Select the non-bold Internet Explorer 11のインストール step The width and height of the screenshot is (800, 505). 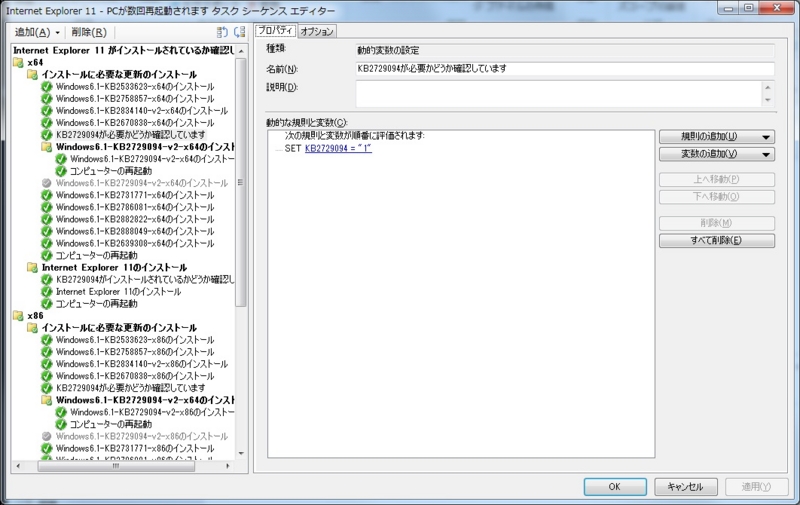pos(118,292)
